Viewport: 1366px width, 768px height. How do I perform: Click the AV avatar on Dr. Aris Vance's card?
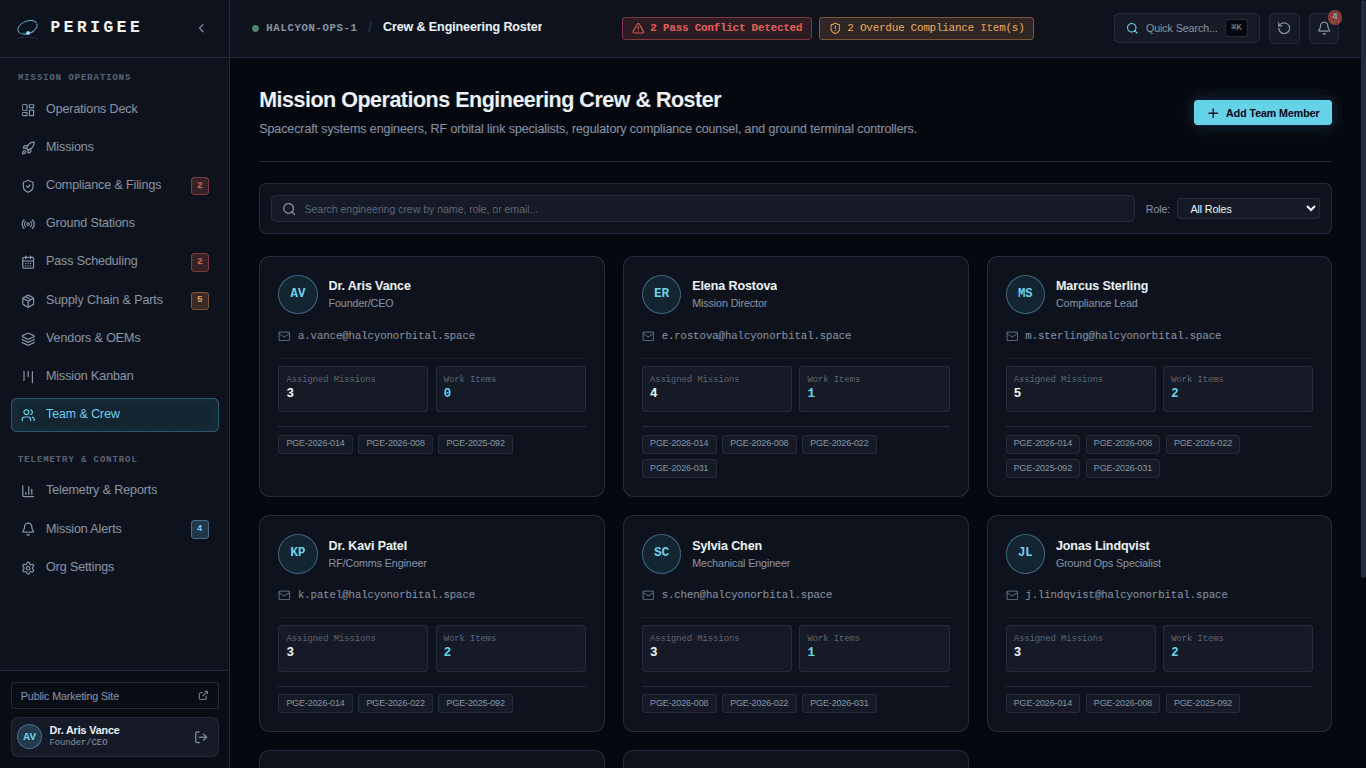pyautogui.click(x=298, y=294)
